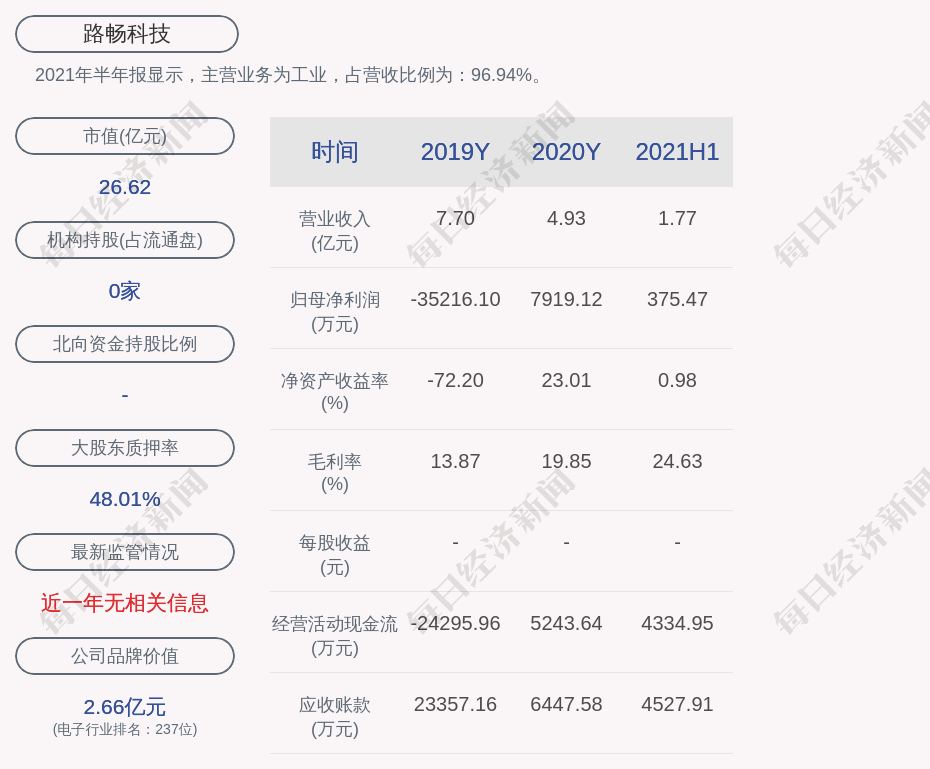This screenshot has height=769, width=930.
Task: Click the 经营活动现金流(万元) row label
Action: tap(335, 636)
